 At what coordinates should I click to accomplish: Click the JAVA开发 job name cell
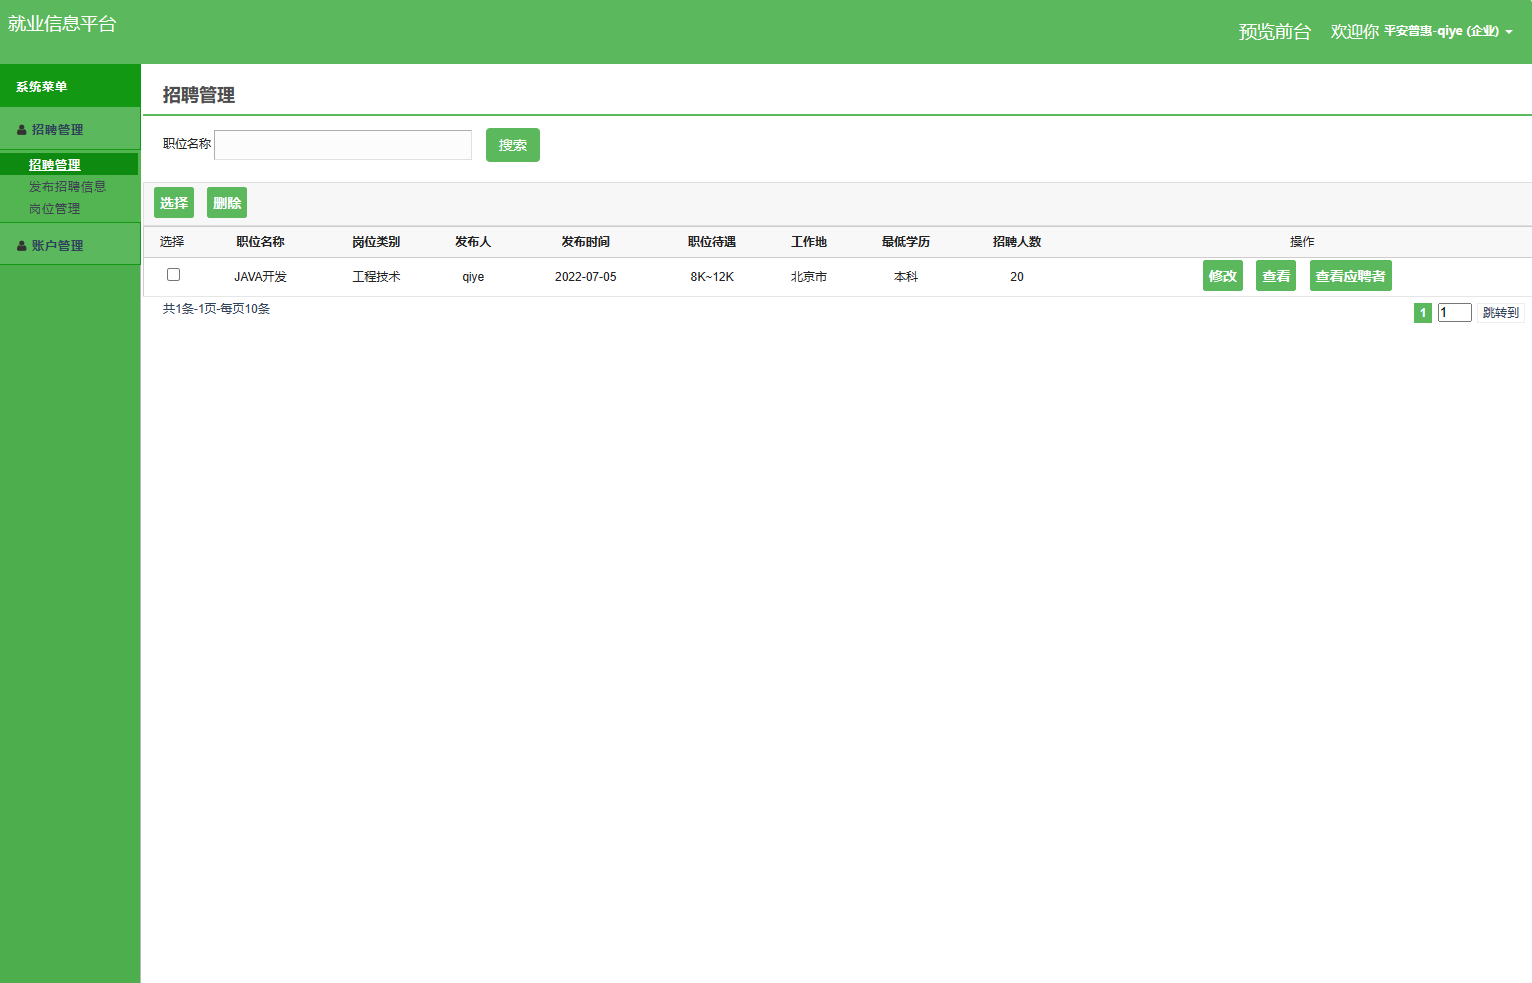(x=261, y=277)
